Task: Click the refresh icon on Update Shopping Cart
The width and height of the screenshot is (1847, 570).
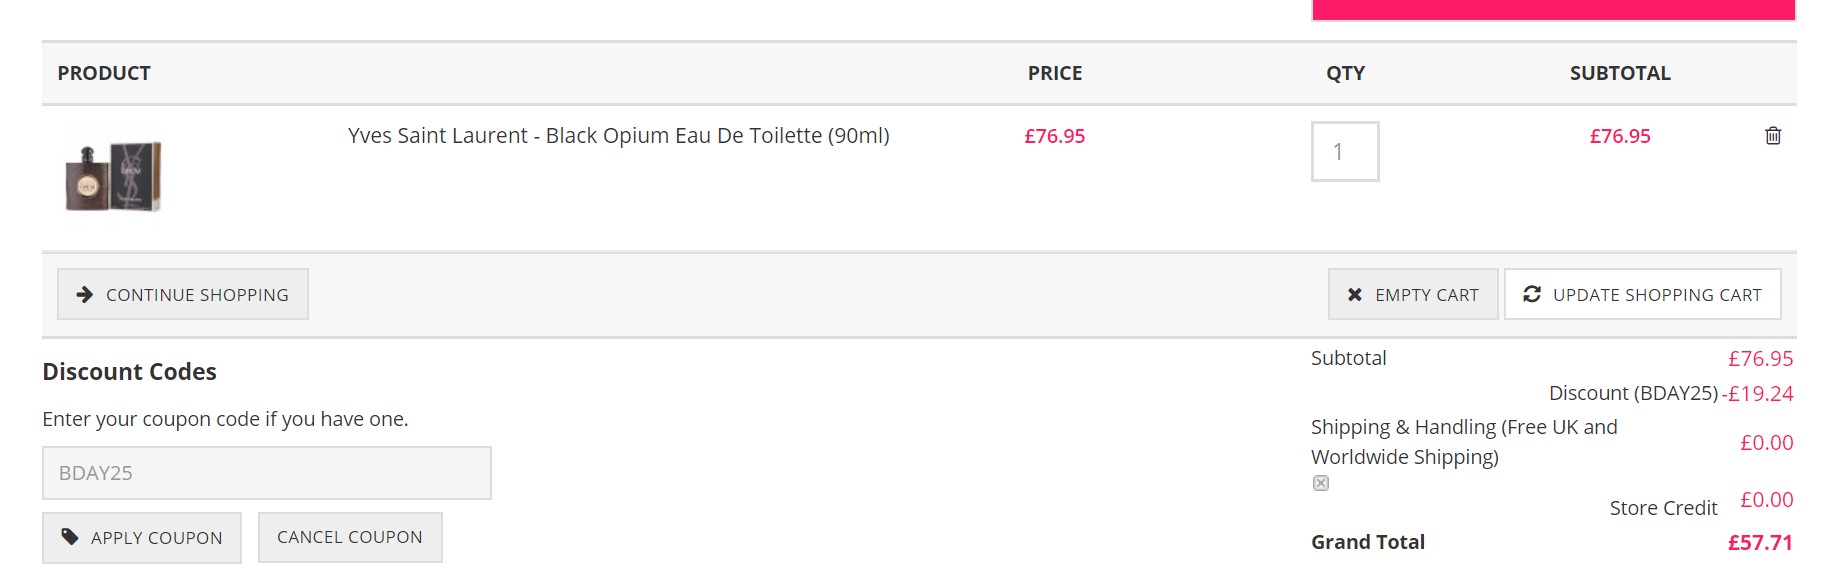Action: point(1532,294)
